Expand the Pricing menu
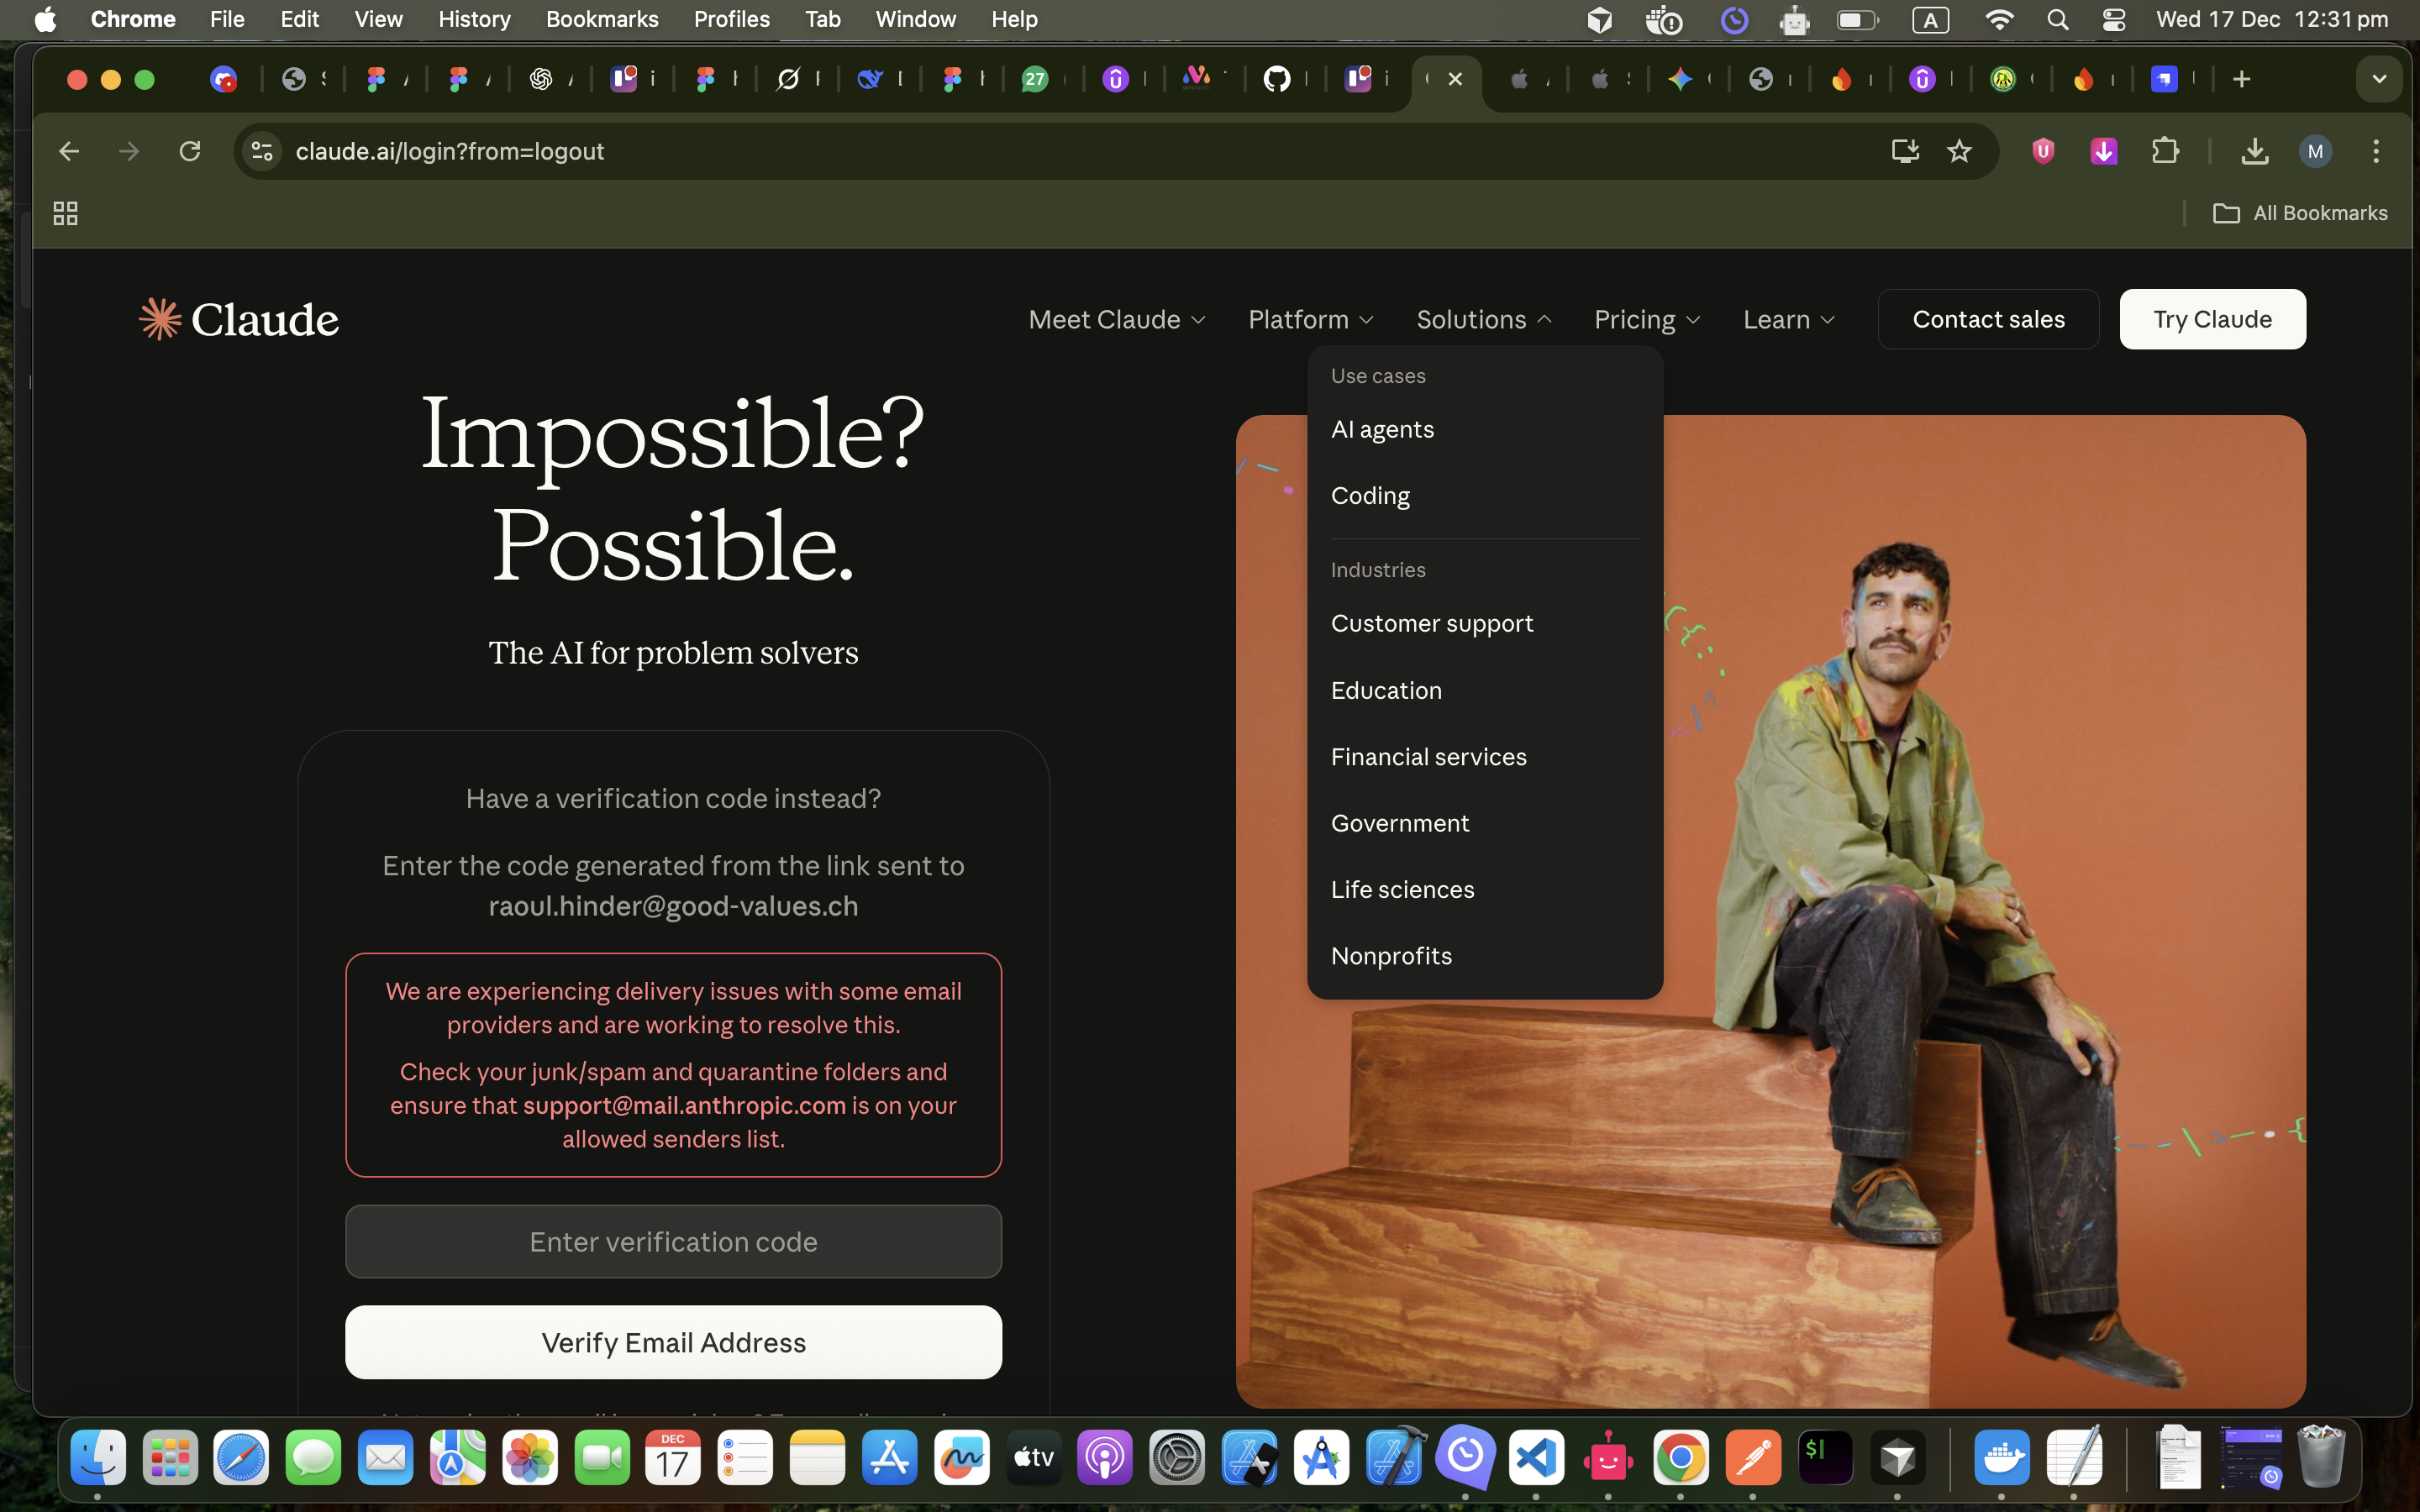 click(1646, 319)
